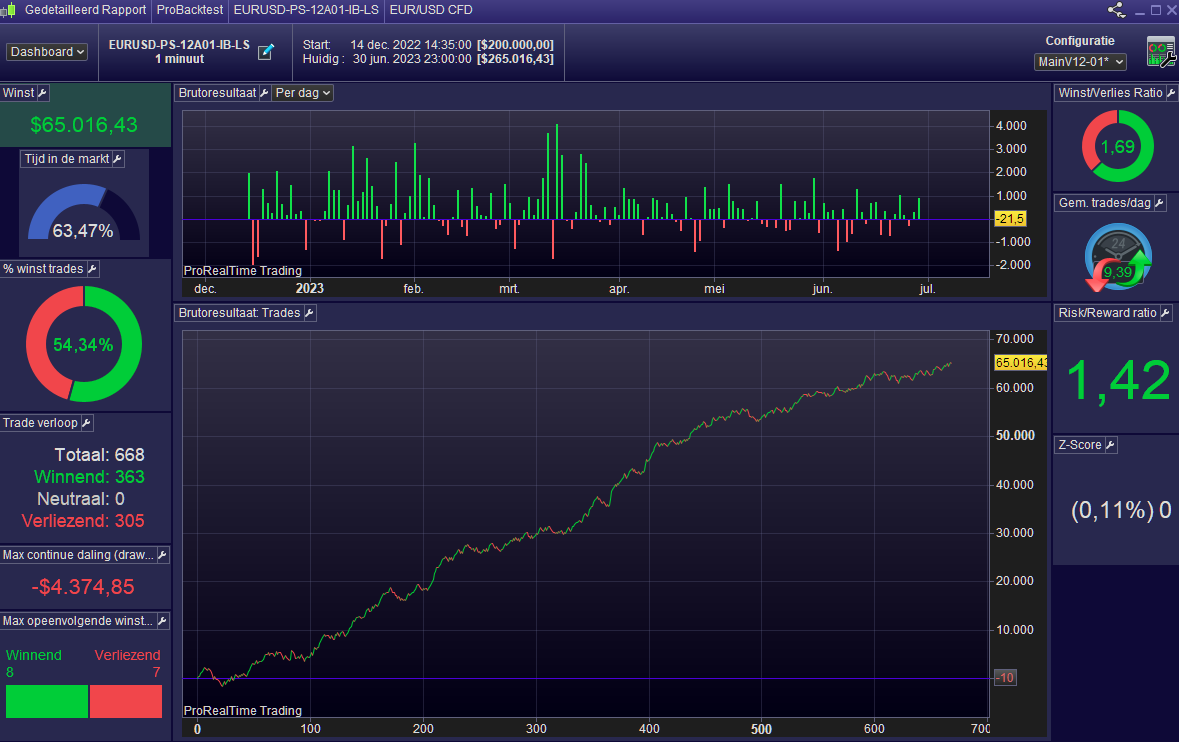1179x742 pixels.
Task: Click the ProRealTime app icon in title bar
Action: (8, 10)
